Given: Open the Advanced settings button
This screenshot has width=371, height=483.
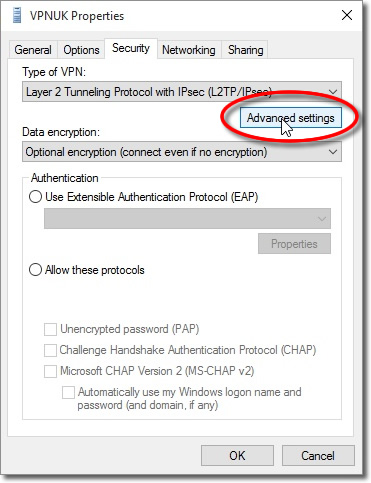Looking at the screenshot, I should pyautogui.click(x=291, y=118).
